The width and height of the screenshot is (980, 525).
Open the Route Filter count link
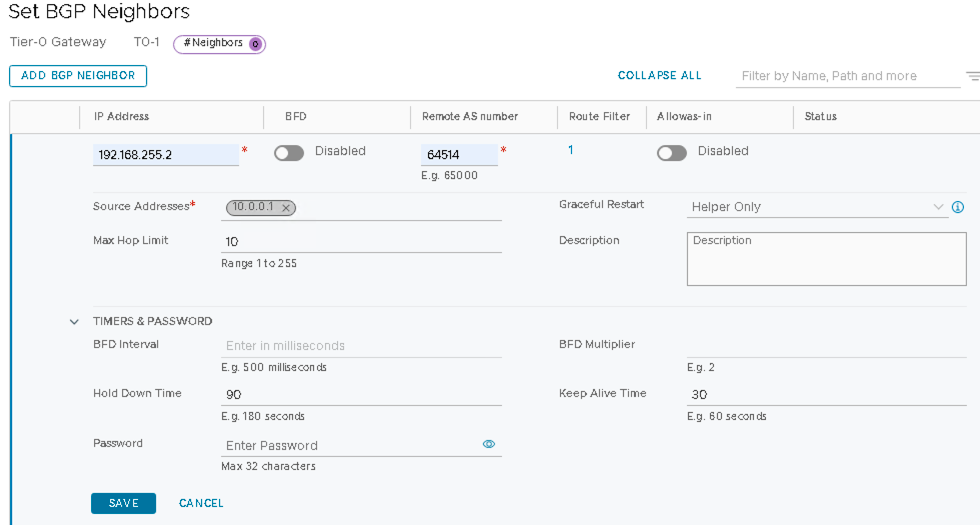[571, 150]
